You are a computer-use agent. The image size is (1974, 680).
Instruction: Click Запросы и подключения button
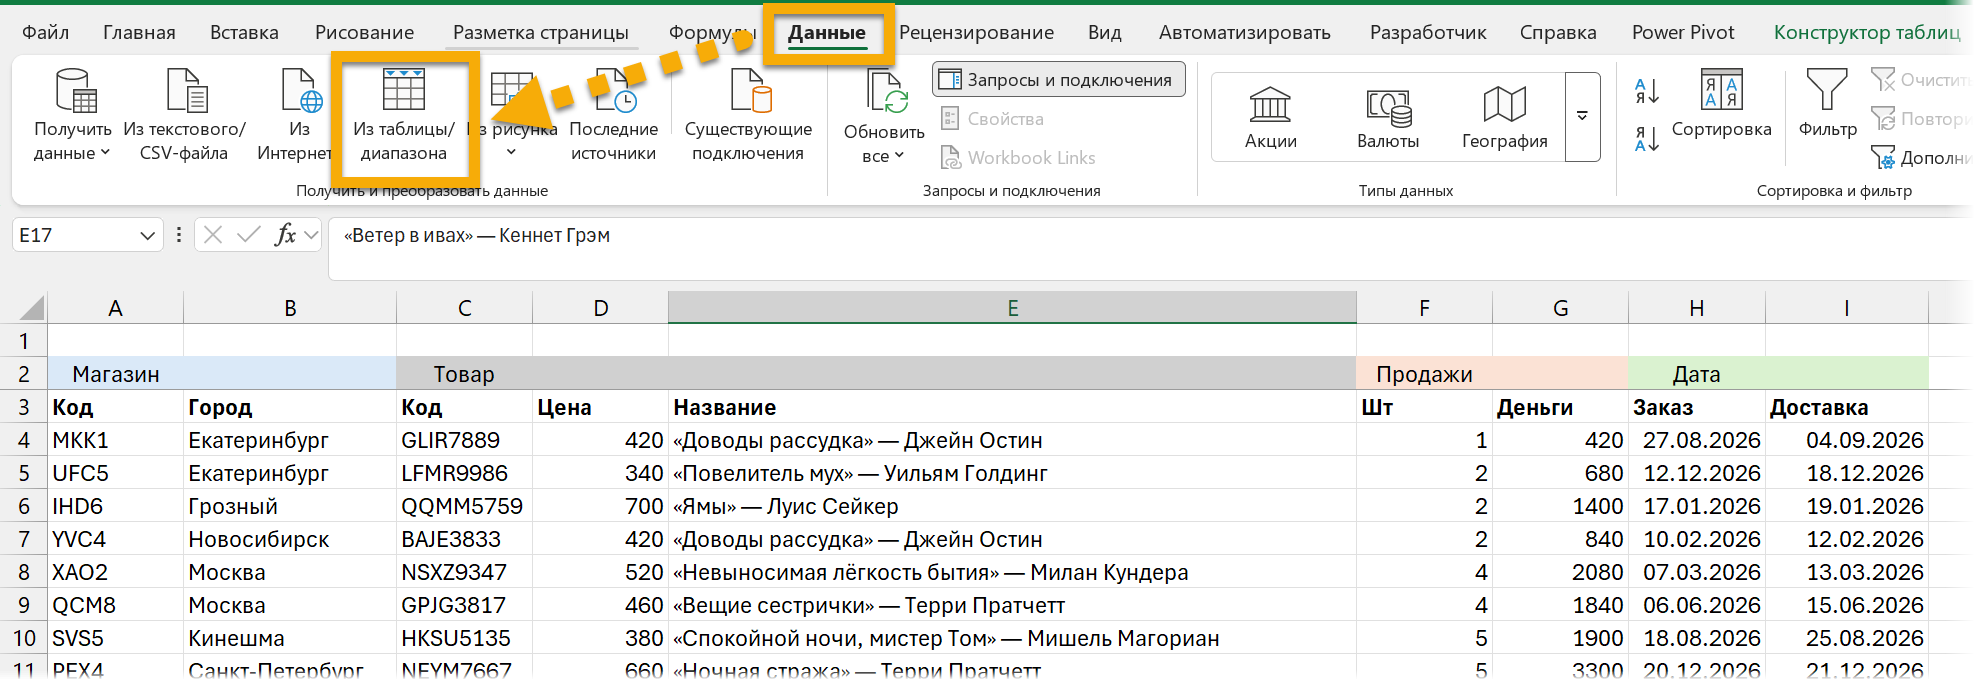(1058, 80)
